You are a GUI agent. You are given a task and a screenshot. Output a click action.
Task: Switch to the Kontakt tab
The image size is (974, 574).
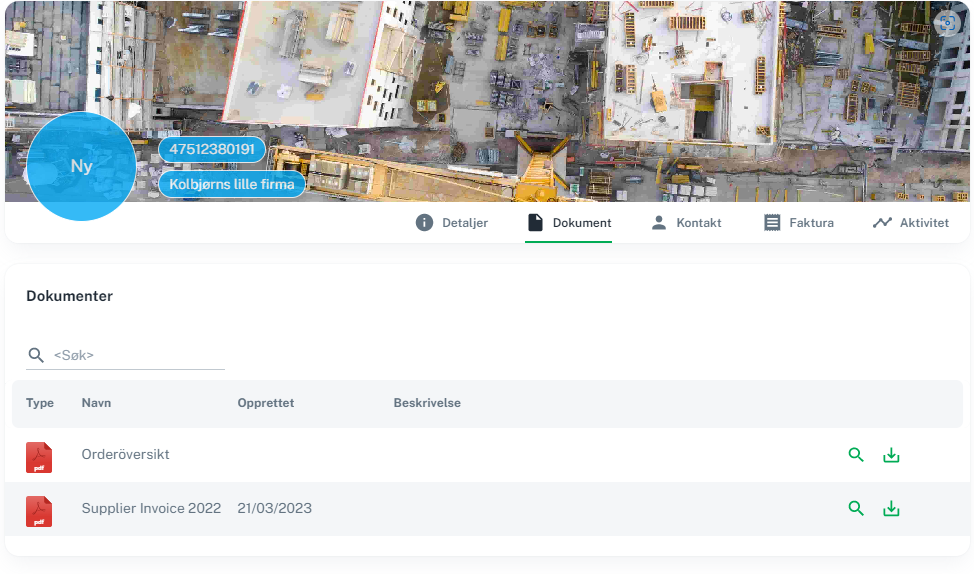(686, 222)
